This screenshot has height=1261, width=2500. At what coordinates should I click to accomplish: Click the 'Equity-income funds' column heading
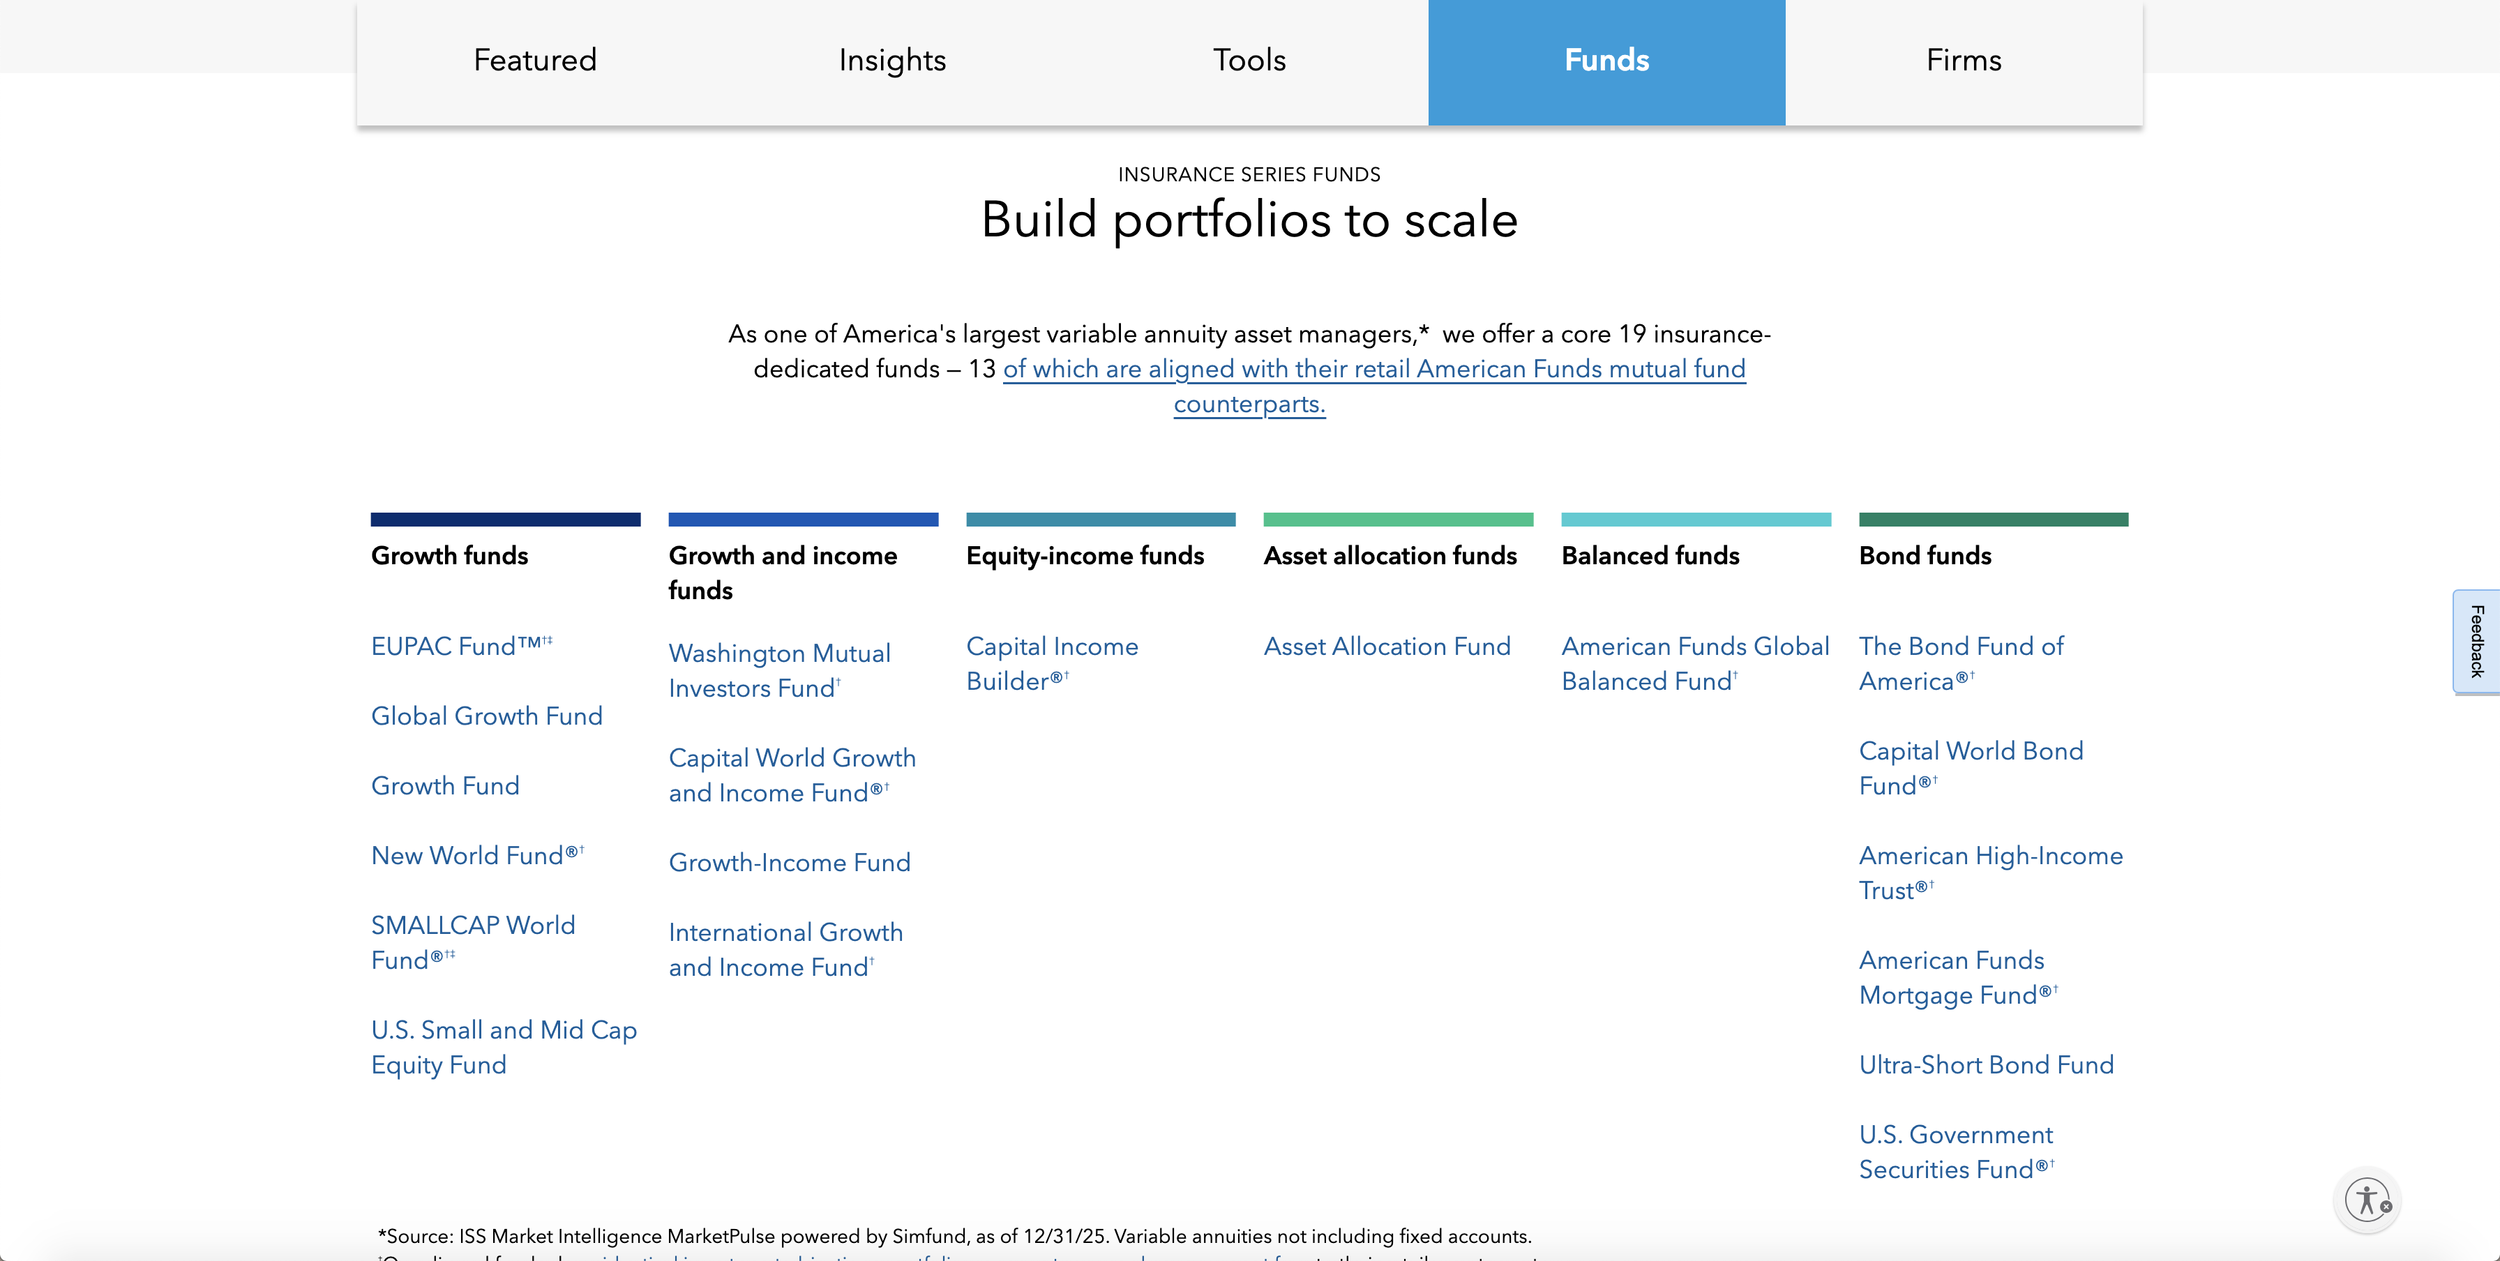[x=1085, y=556]
